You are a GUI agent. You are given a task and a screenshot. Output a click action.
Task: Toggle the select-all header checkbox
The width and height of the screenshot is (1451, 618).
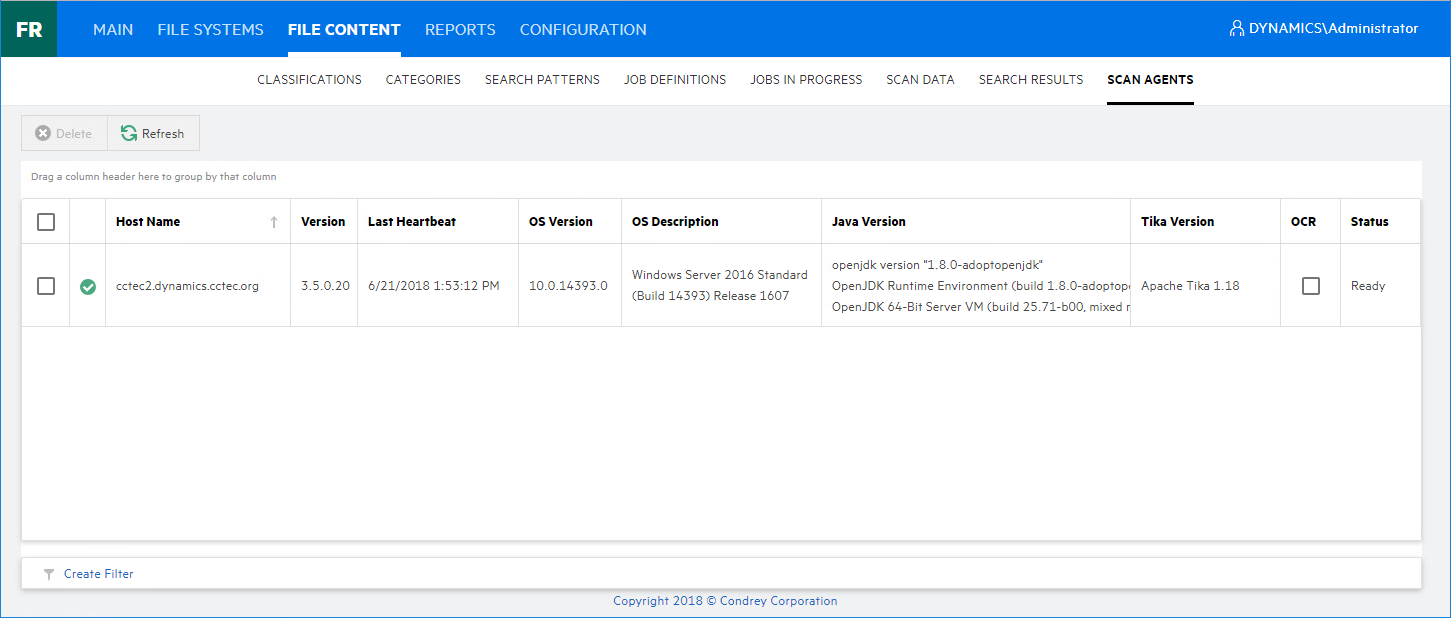pos(46,222)
